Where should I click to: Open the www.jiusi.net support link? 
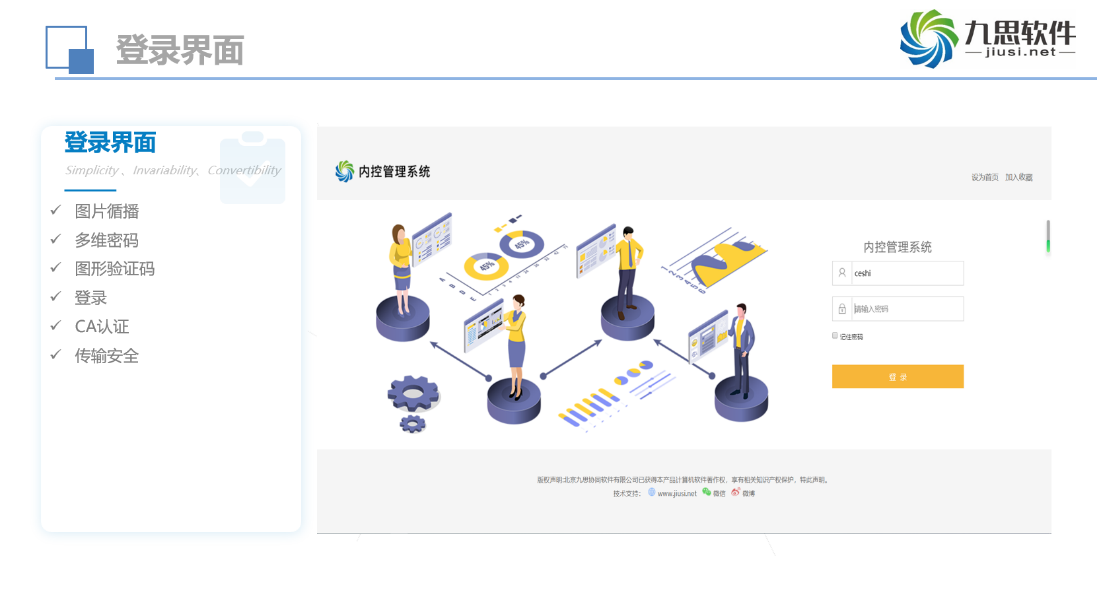(x=677, y=493)
